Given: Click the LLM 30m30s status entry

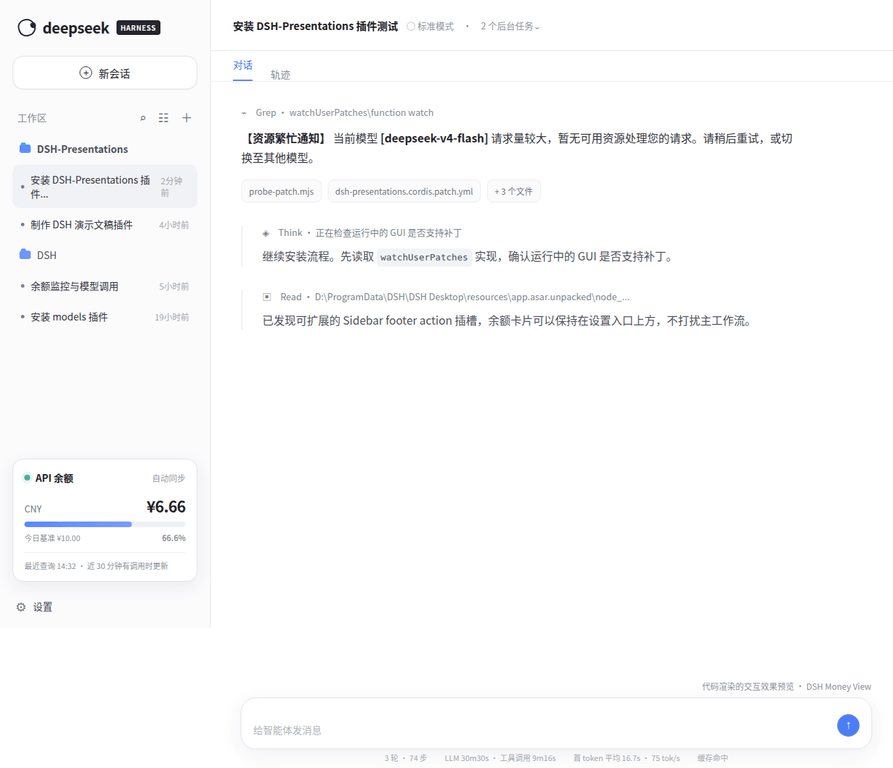Looking at the screenshot, I should click(466, 758).
